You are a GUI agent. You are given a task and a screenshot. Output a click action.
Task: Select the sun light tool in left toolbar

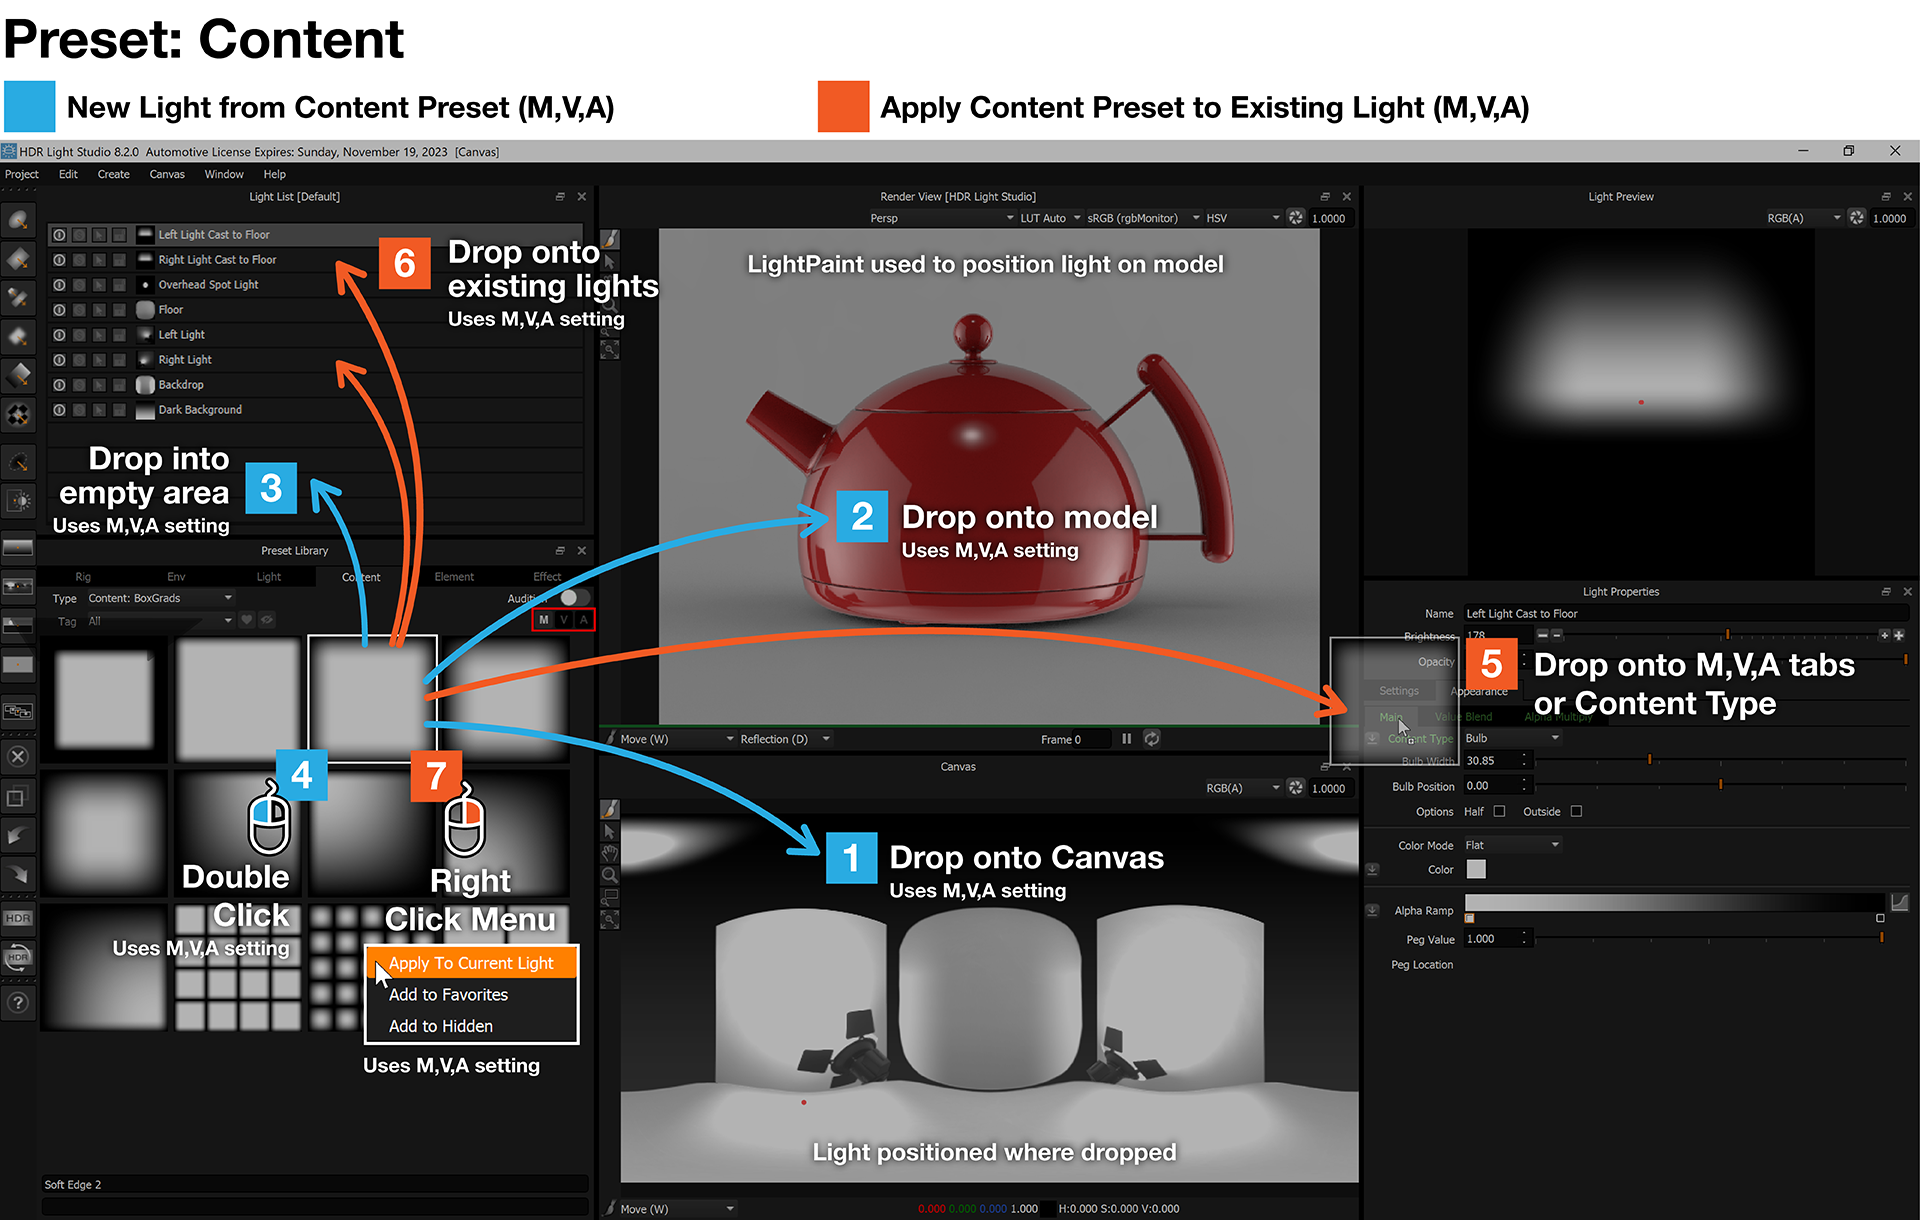[x=18, y=501]
